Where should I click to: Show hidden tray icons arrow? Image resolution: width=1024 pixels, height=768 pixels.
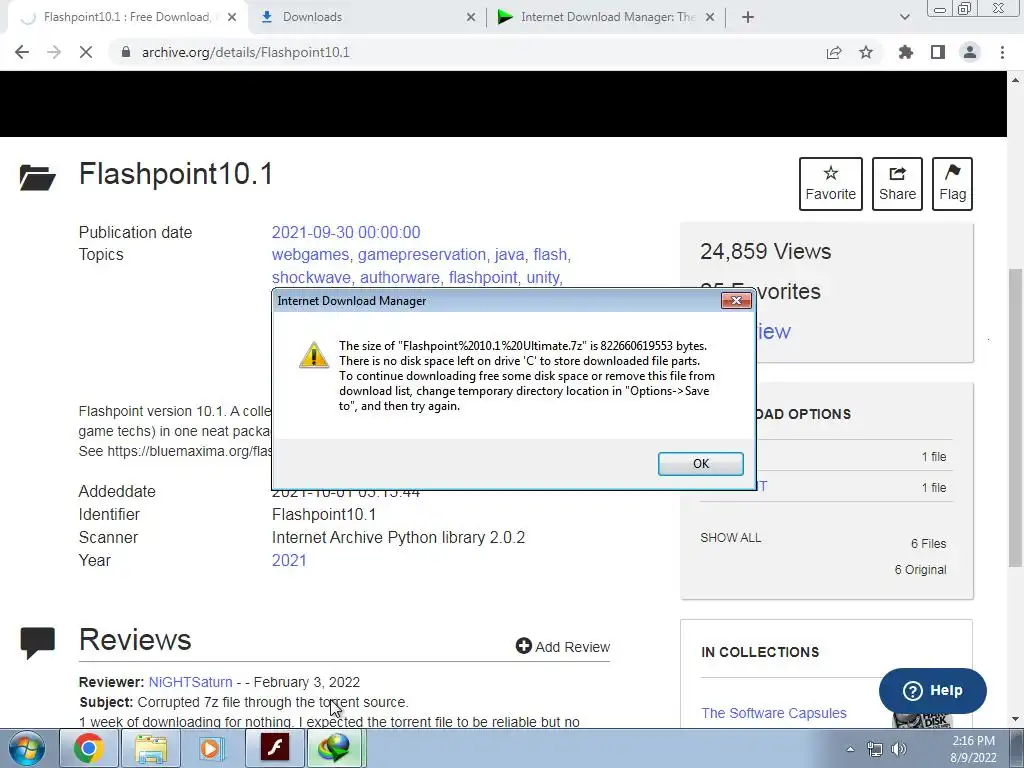tap(850, 749)
